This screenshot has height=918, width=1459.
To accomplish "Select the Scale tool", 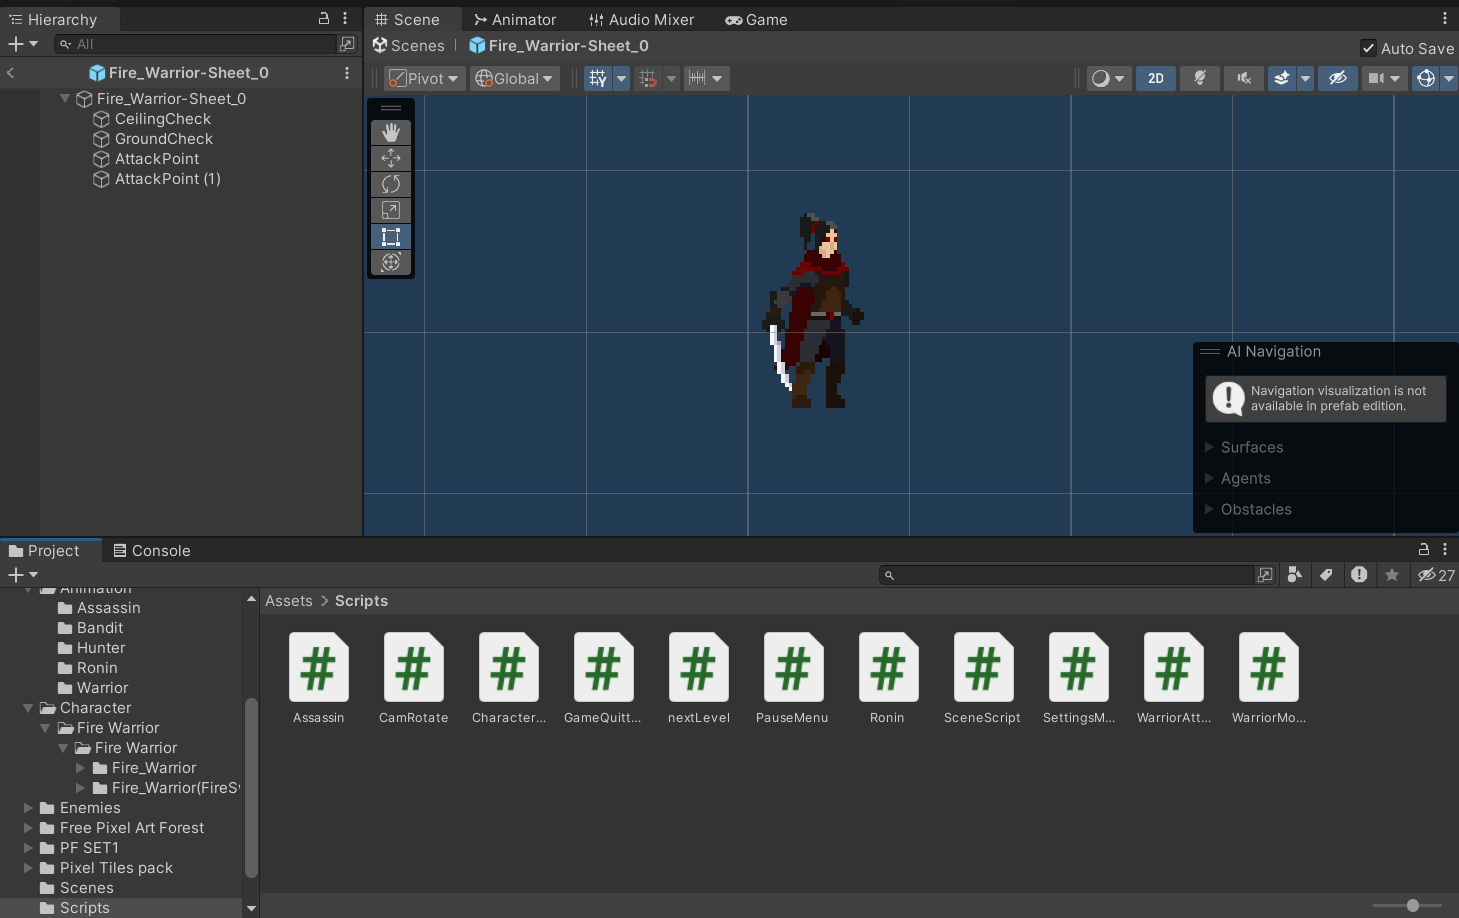I will pyautogui.click(x=391, y=210).
